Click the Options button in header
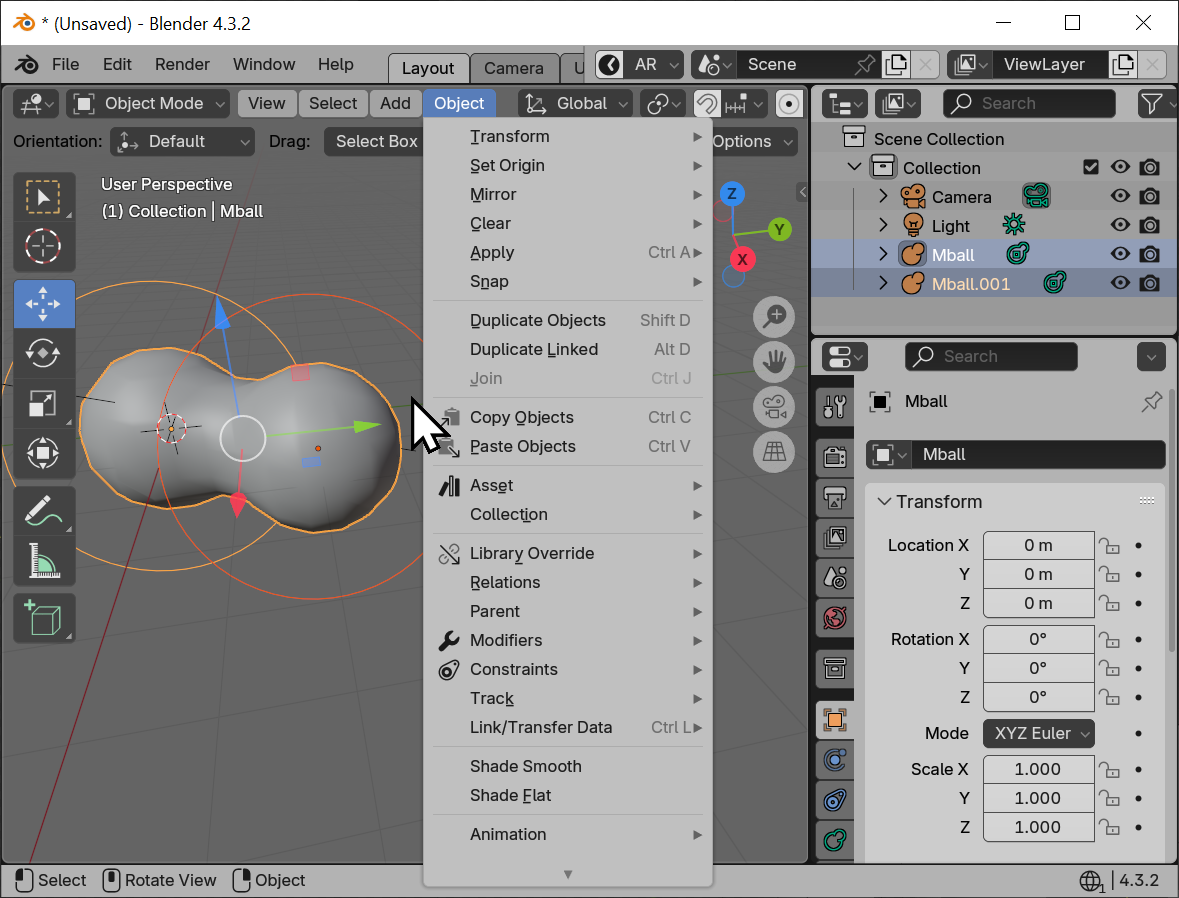Screen dimensions: 1179x898 (x=753, y=141)
